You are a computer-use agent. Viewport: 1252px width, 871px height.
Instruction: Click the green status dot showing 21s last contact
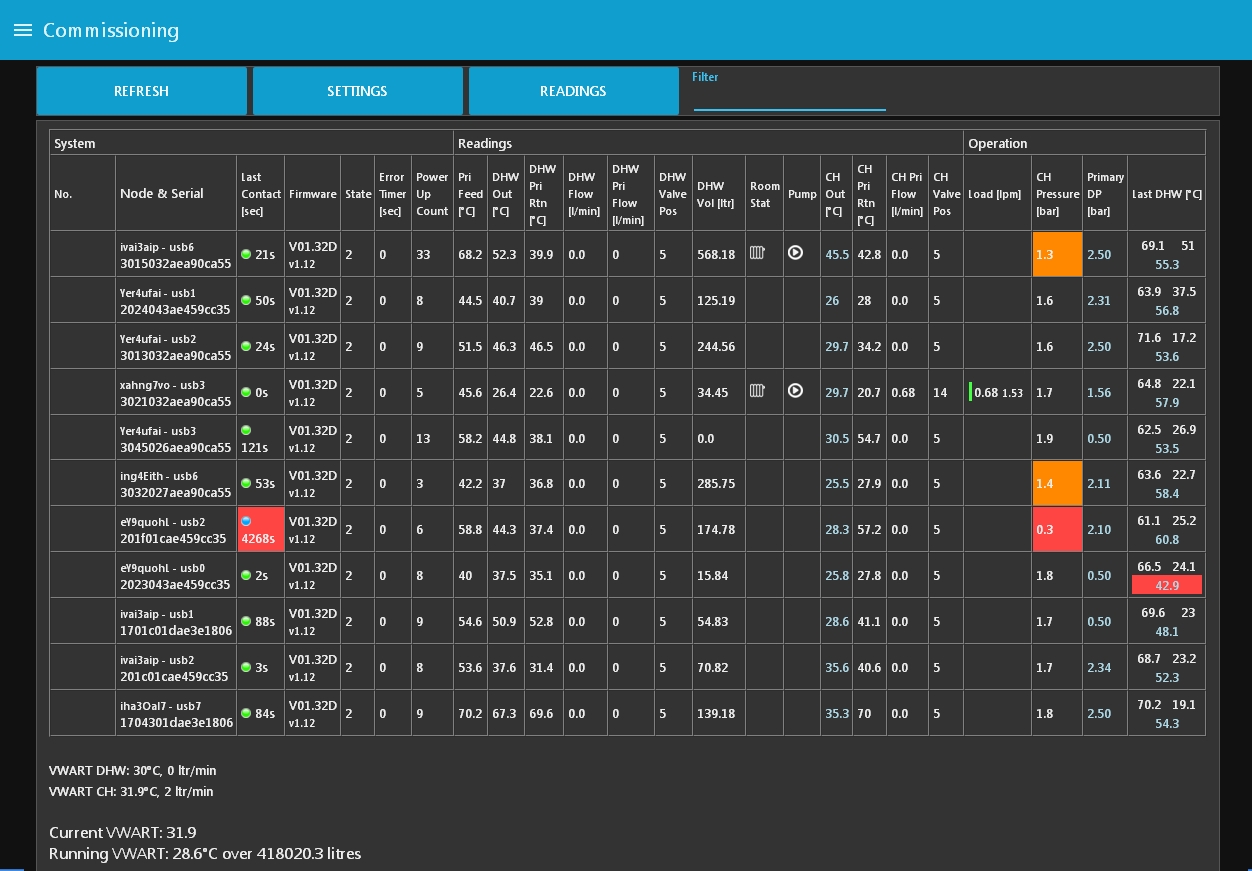point(246,254)
